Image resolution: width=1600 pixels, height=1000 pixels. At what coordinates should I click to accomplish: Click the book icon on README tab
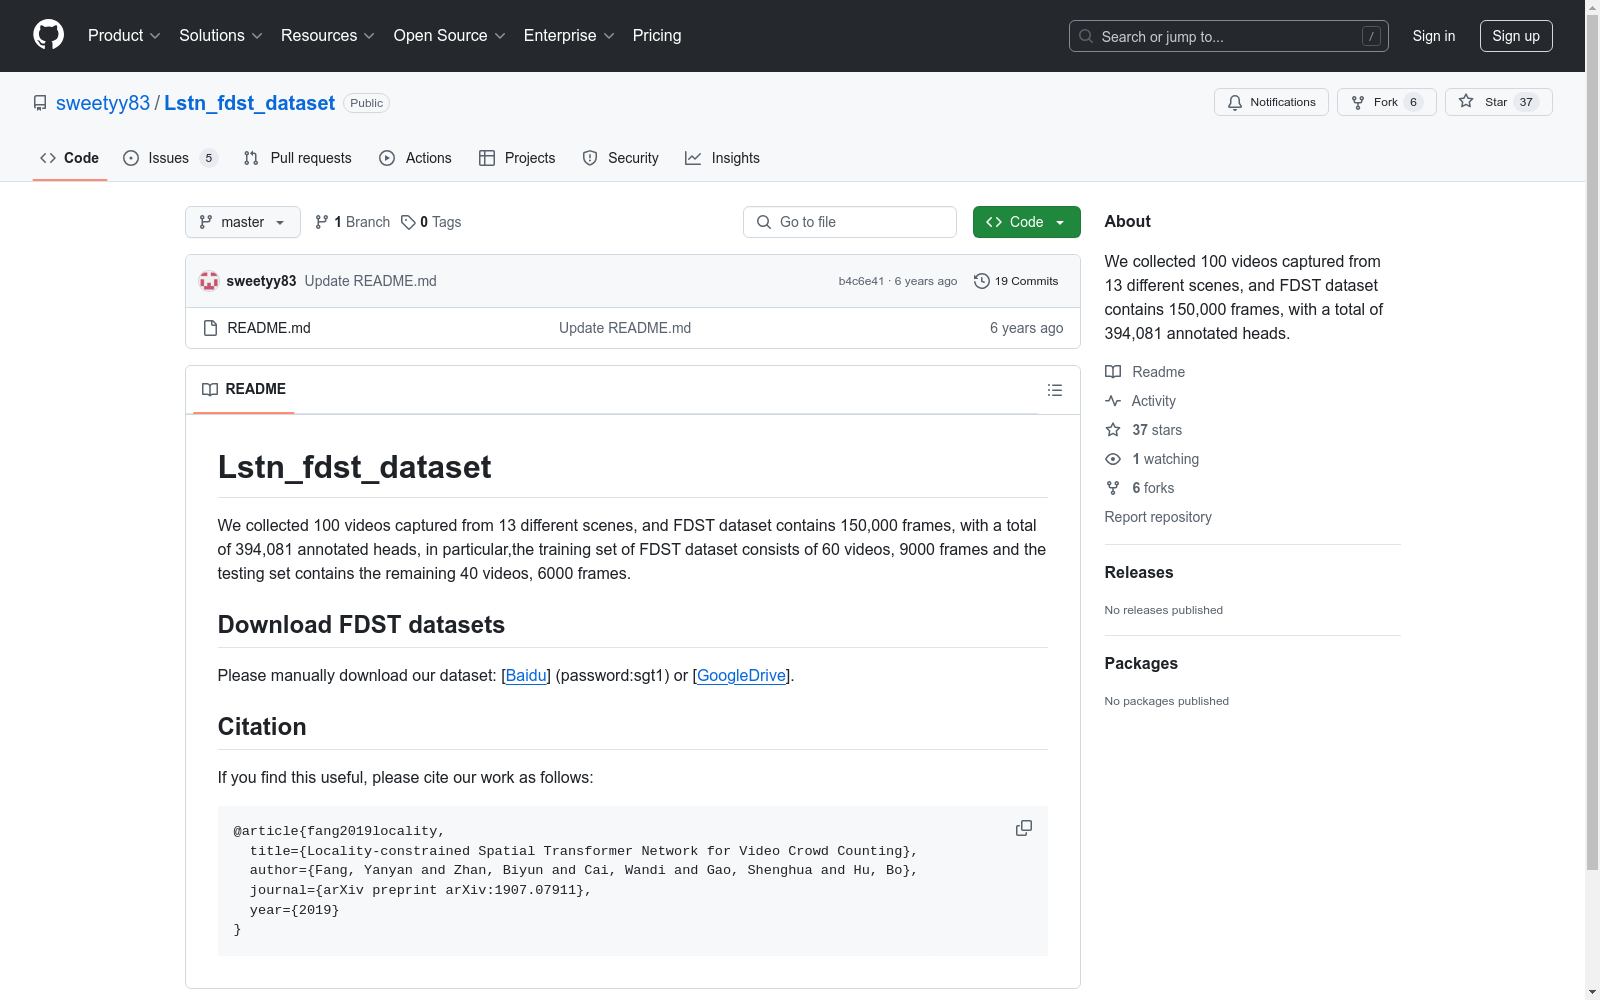[x=210, y=389]
